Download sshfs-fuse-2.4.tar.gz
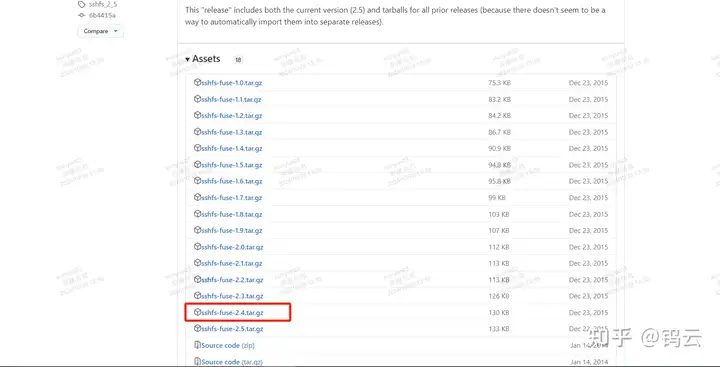Viewport: 720px width, 367px height. (232, 313)
